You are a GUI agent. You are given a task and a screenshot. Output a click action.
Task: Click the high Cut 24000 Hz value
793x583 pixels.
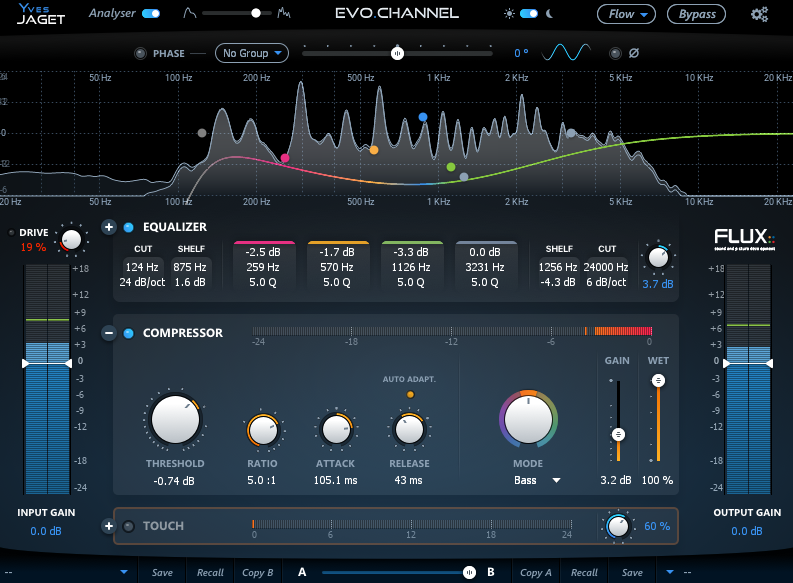click(606, 267)
